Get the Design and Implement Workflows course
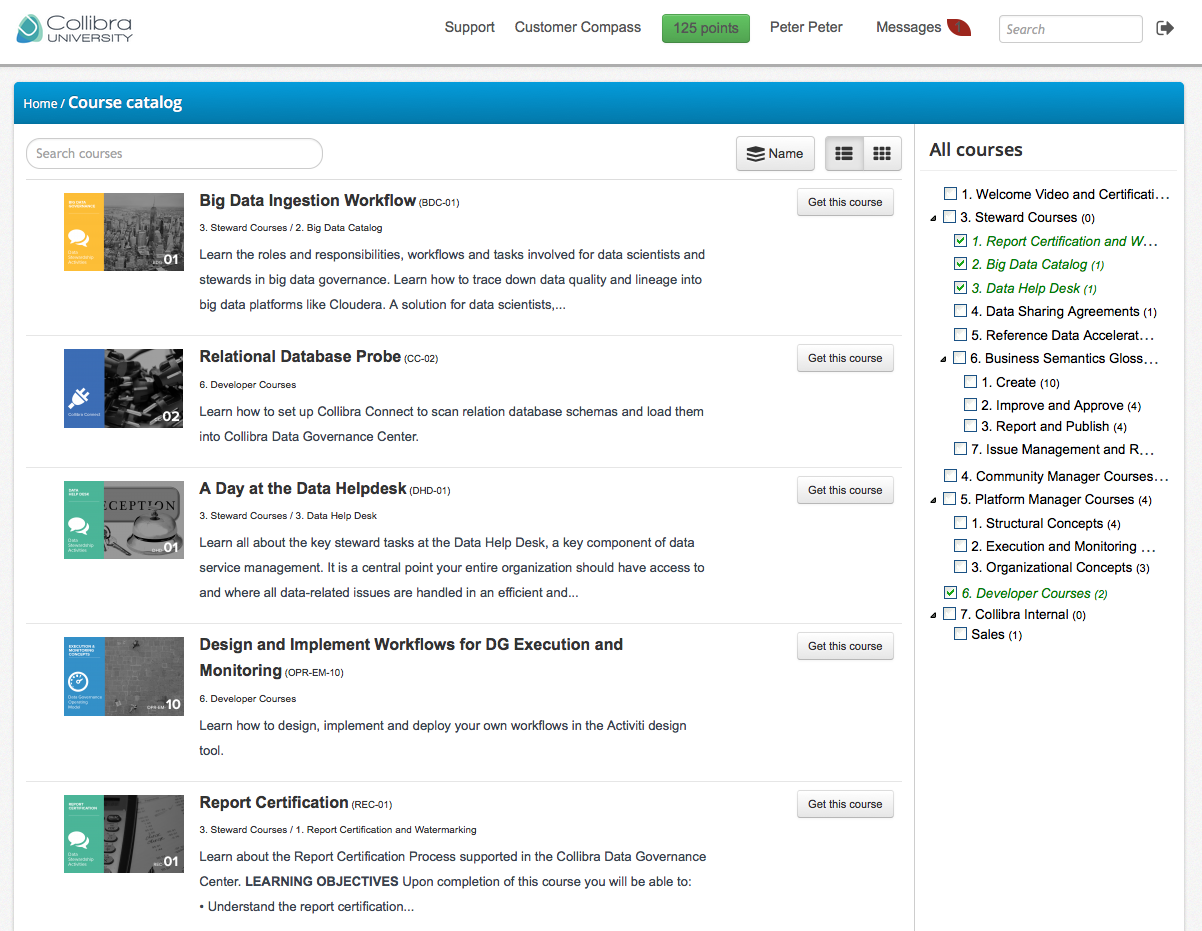 point(845,646)
